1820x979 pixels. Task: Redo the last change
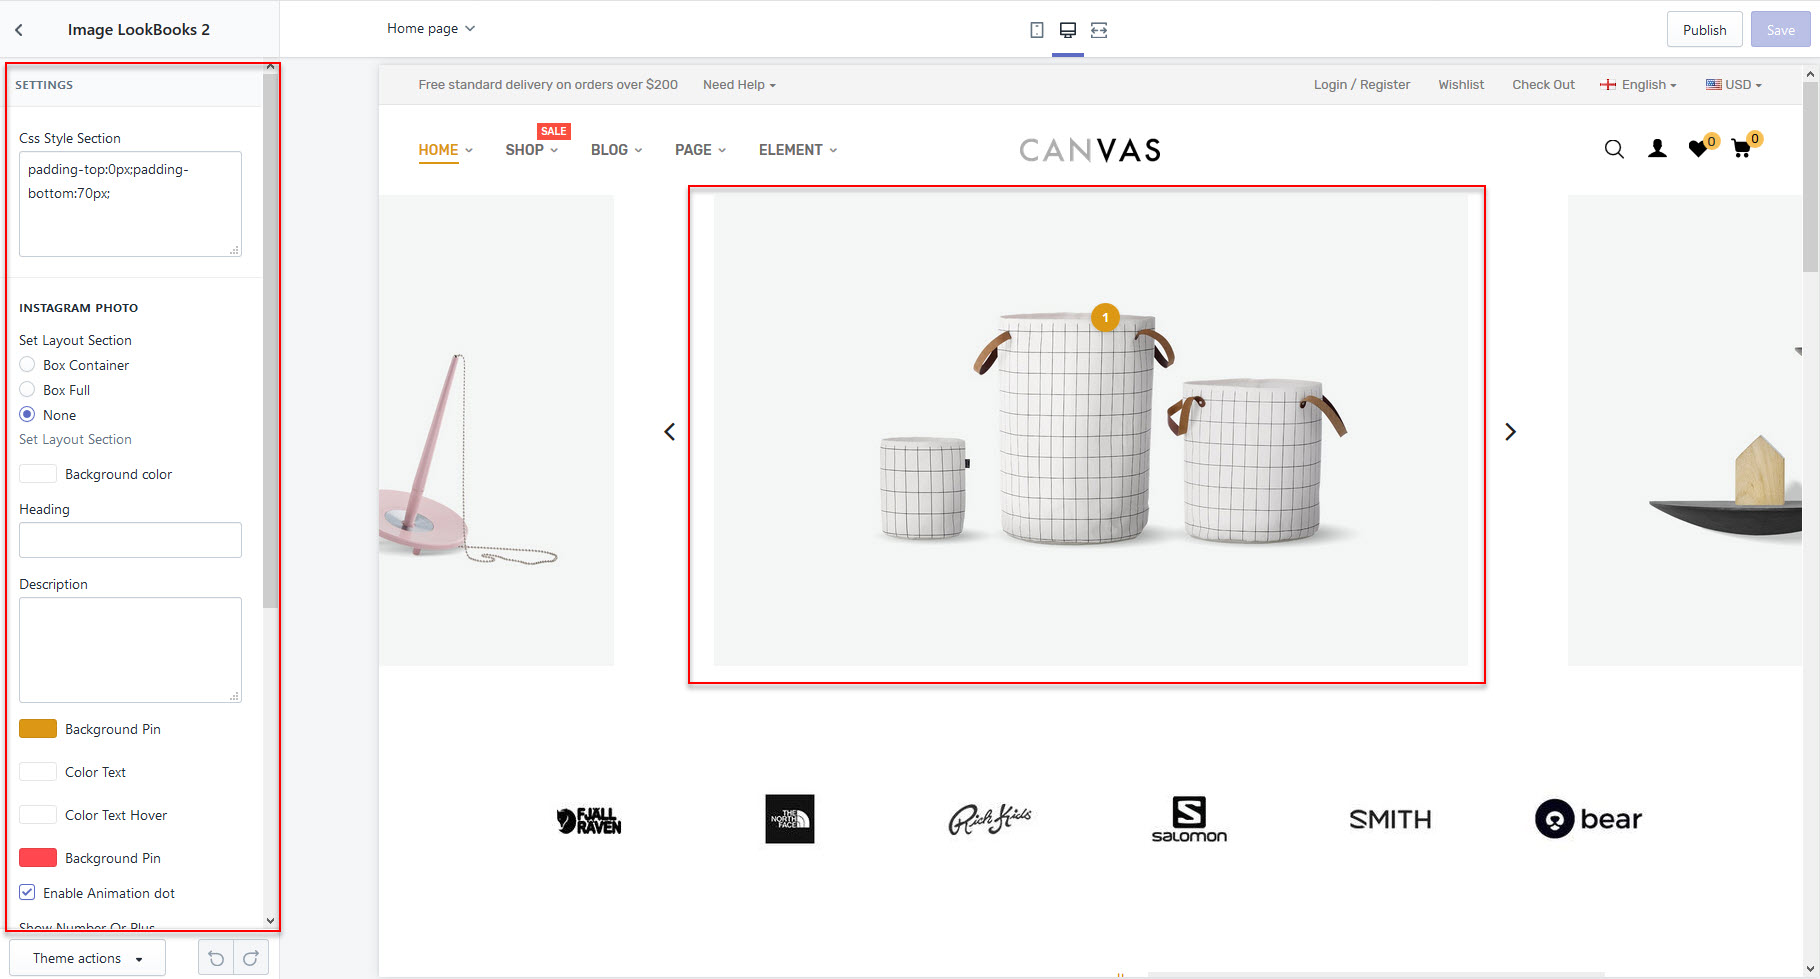click(251, 958)
